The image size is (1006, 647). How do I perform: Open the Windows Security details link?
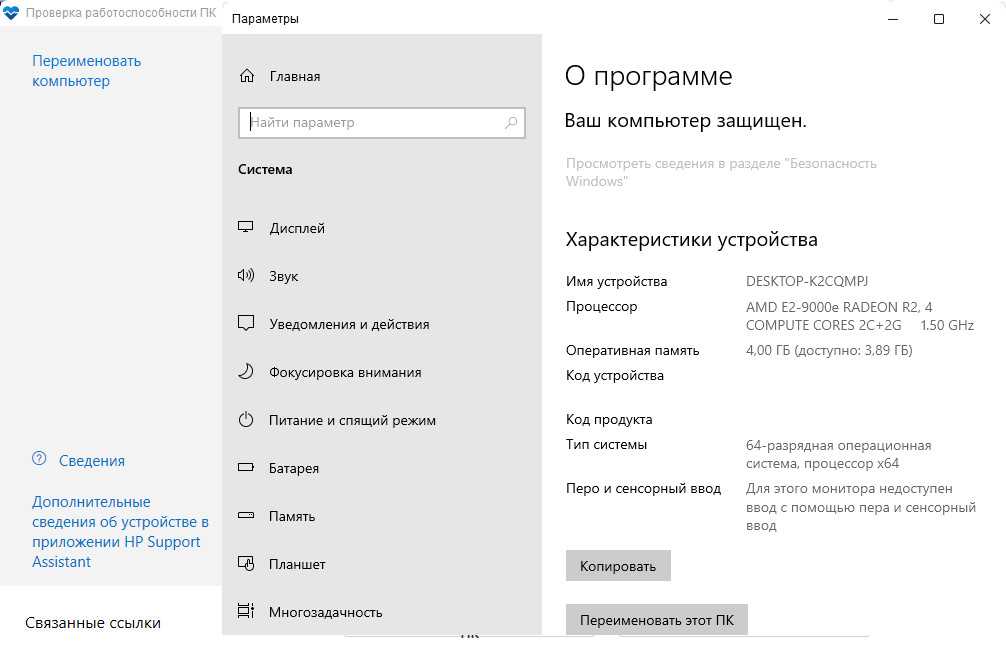point(720,172)
